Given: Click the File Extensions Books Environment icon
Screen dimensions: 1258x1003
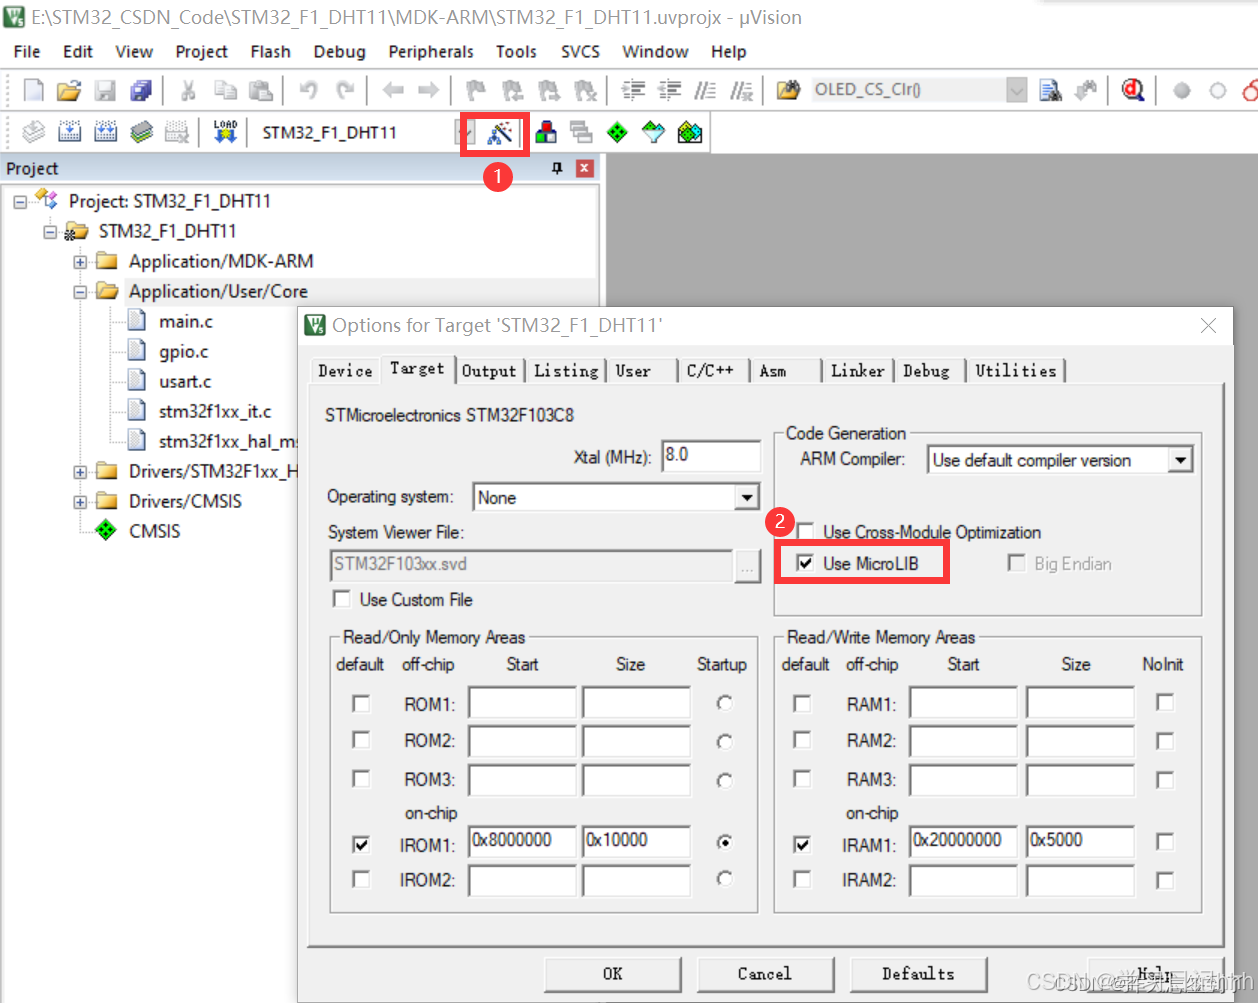Looking at the screenshot, I should pos(546,132).
